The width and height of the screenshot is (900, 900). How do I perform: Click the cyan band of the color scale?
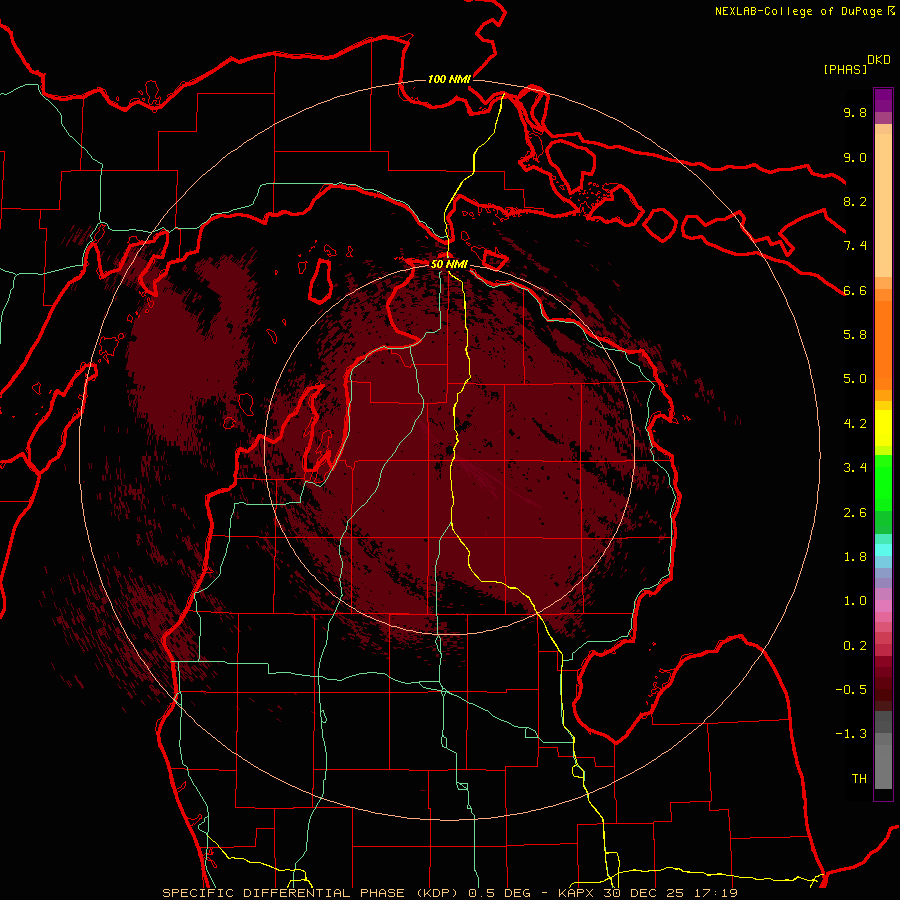click(883, 549)
